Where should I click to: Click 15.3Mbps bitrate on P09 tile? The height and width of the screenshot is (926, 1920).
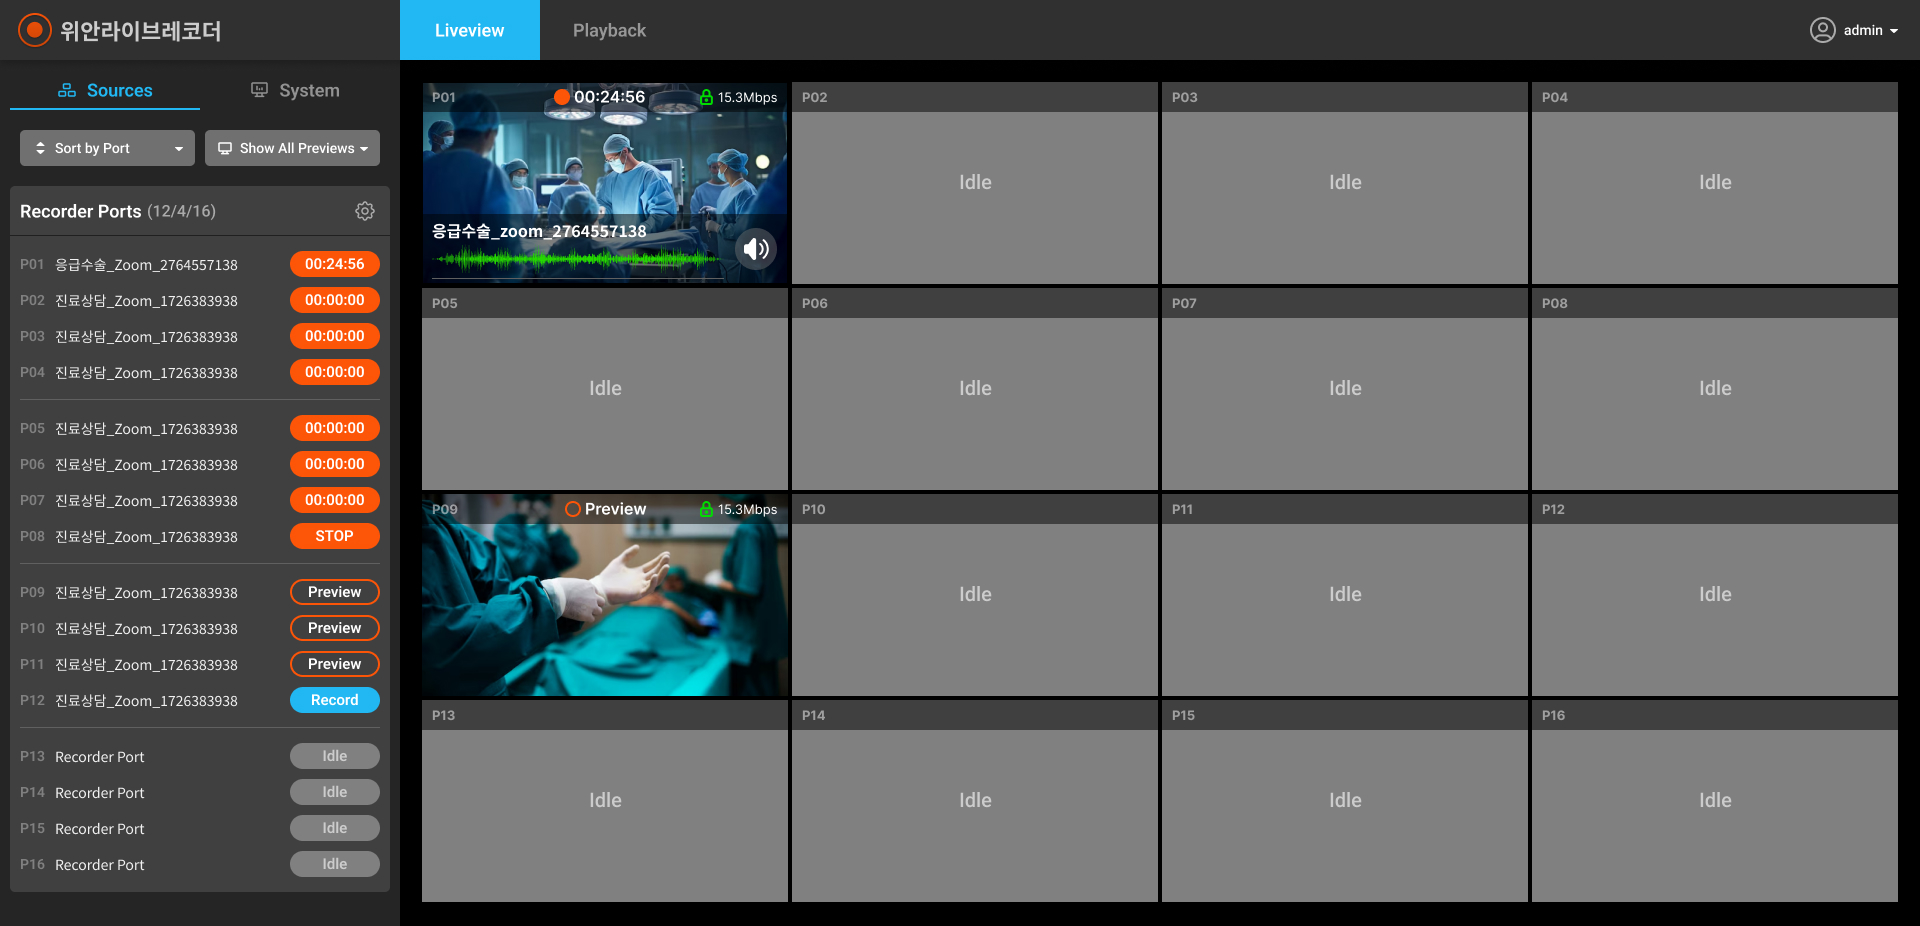pos(747,509)
